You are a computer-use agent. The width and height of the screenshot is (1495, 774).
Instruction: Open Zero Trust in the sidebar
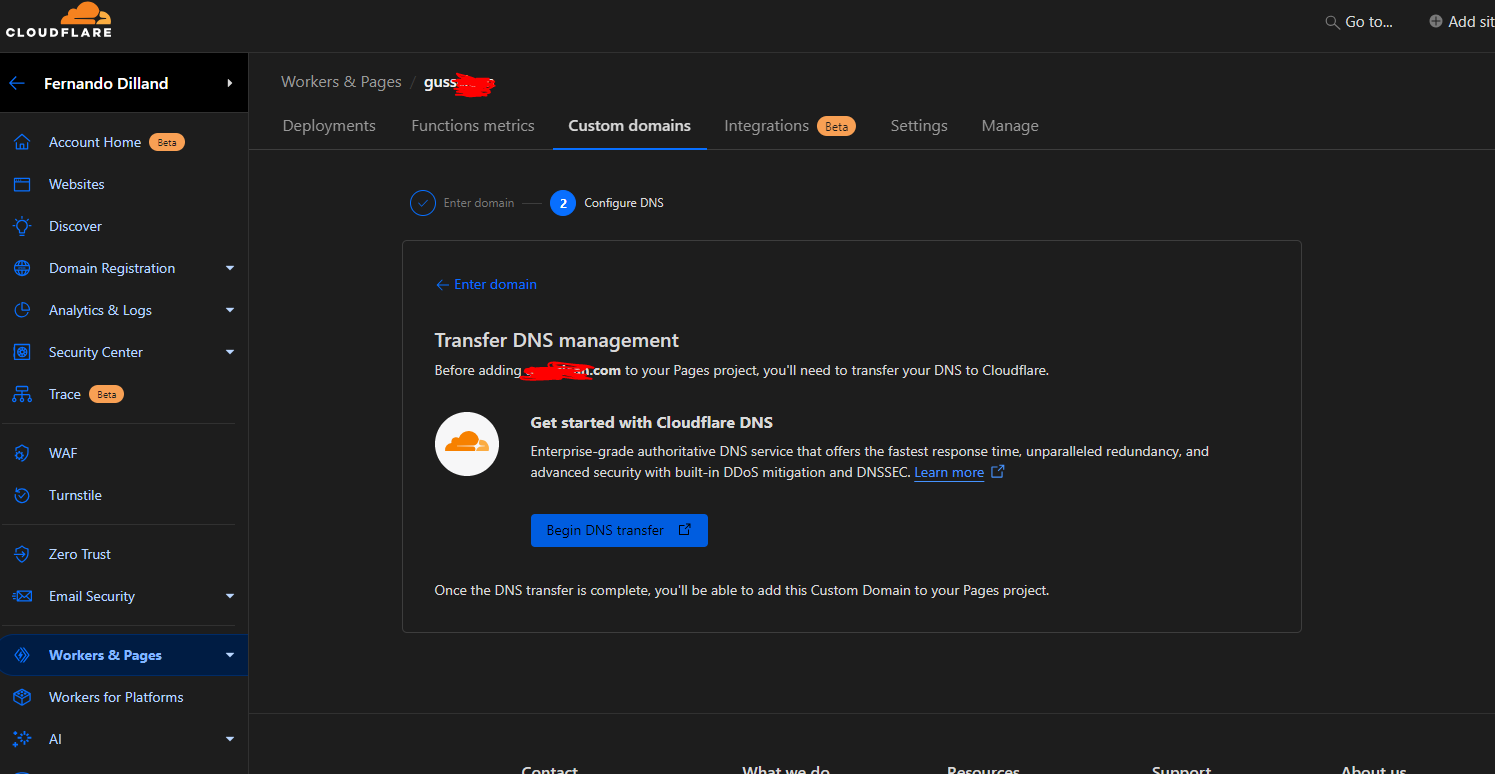click(x=80, y=554)
